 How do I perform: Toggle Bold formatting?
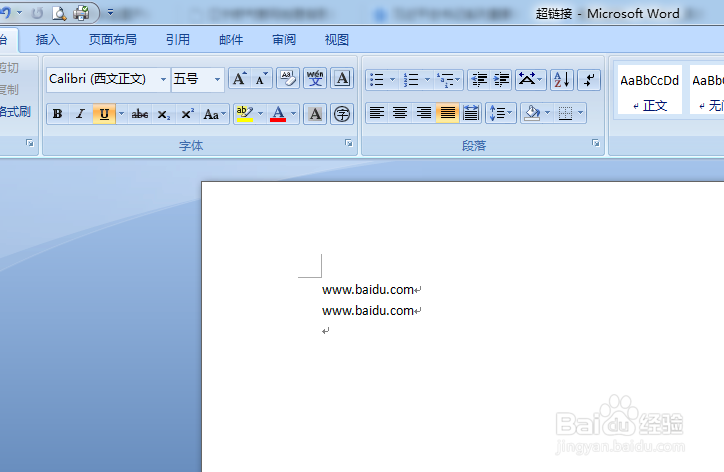pos(58,114)
